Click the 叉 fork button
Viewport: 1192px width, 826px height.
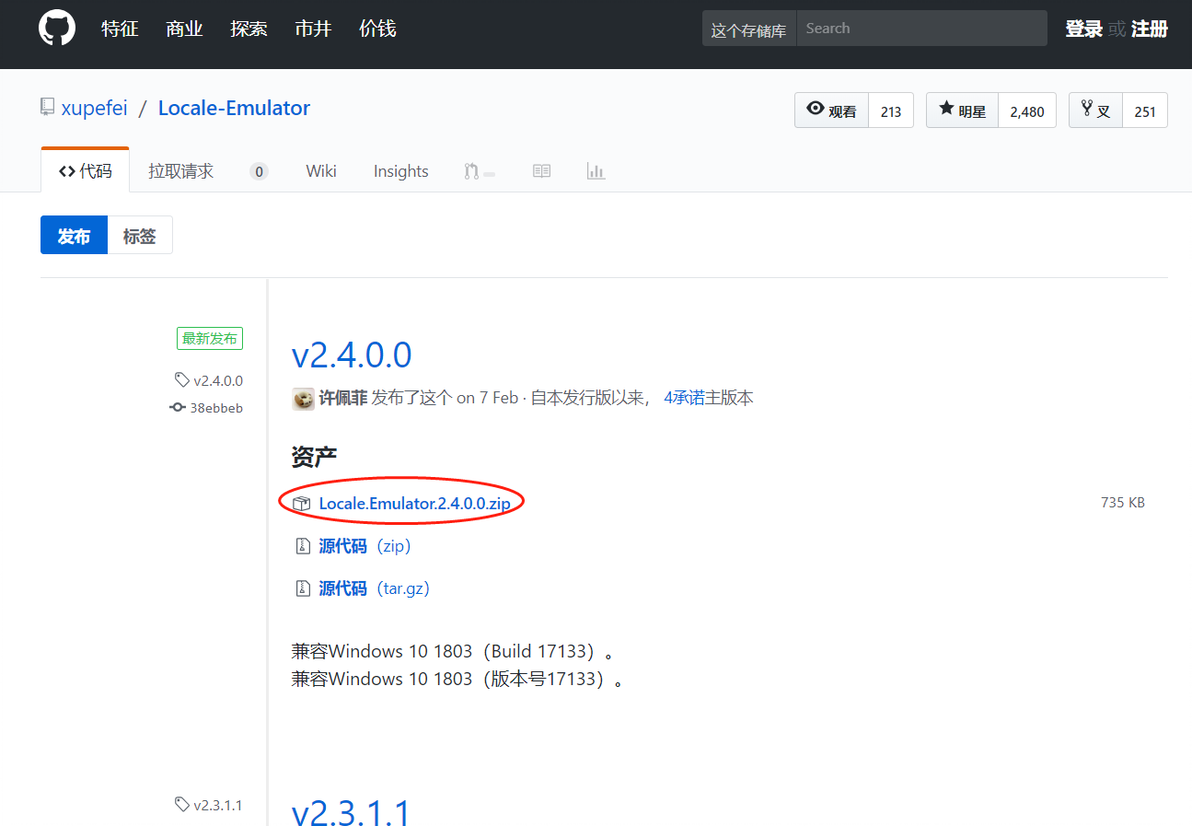pos(1095,111)
